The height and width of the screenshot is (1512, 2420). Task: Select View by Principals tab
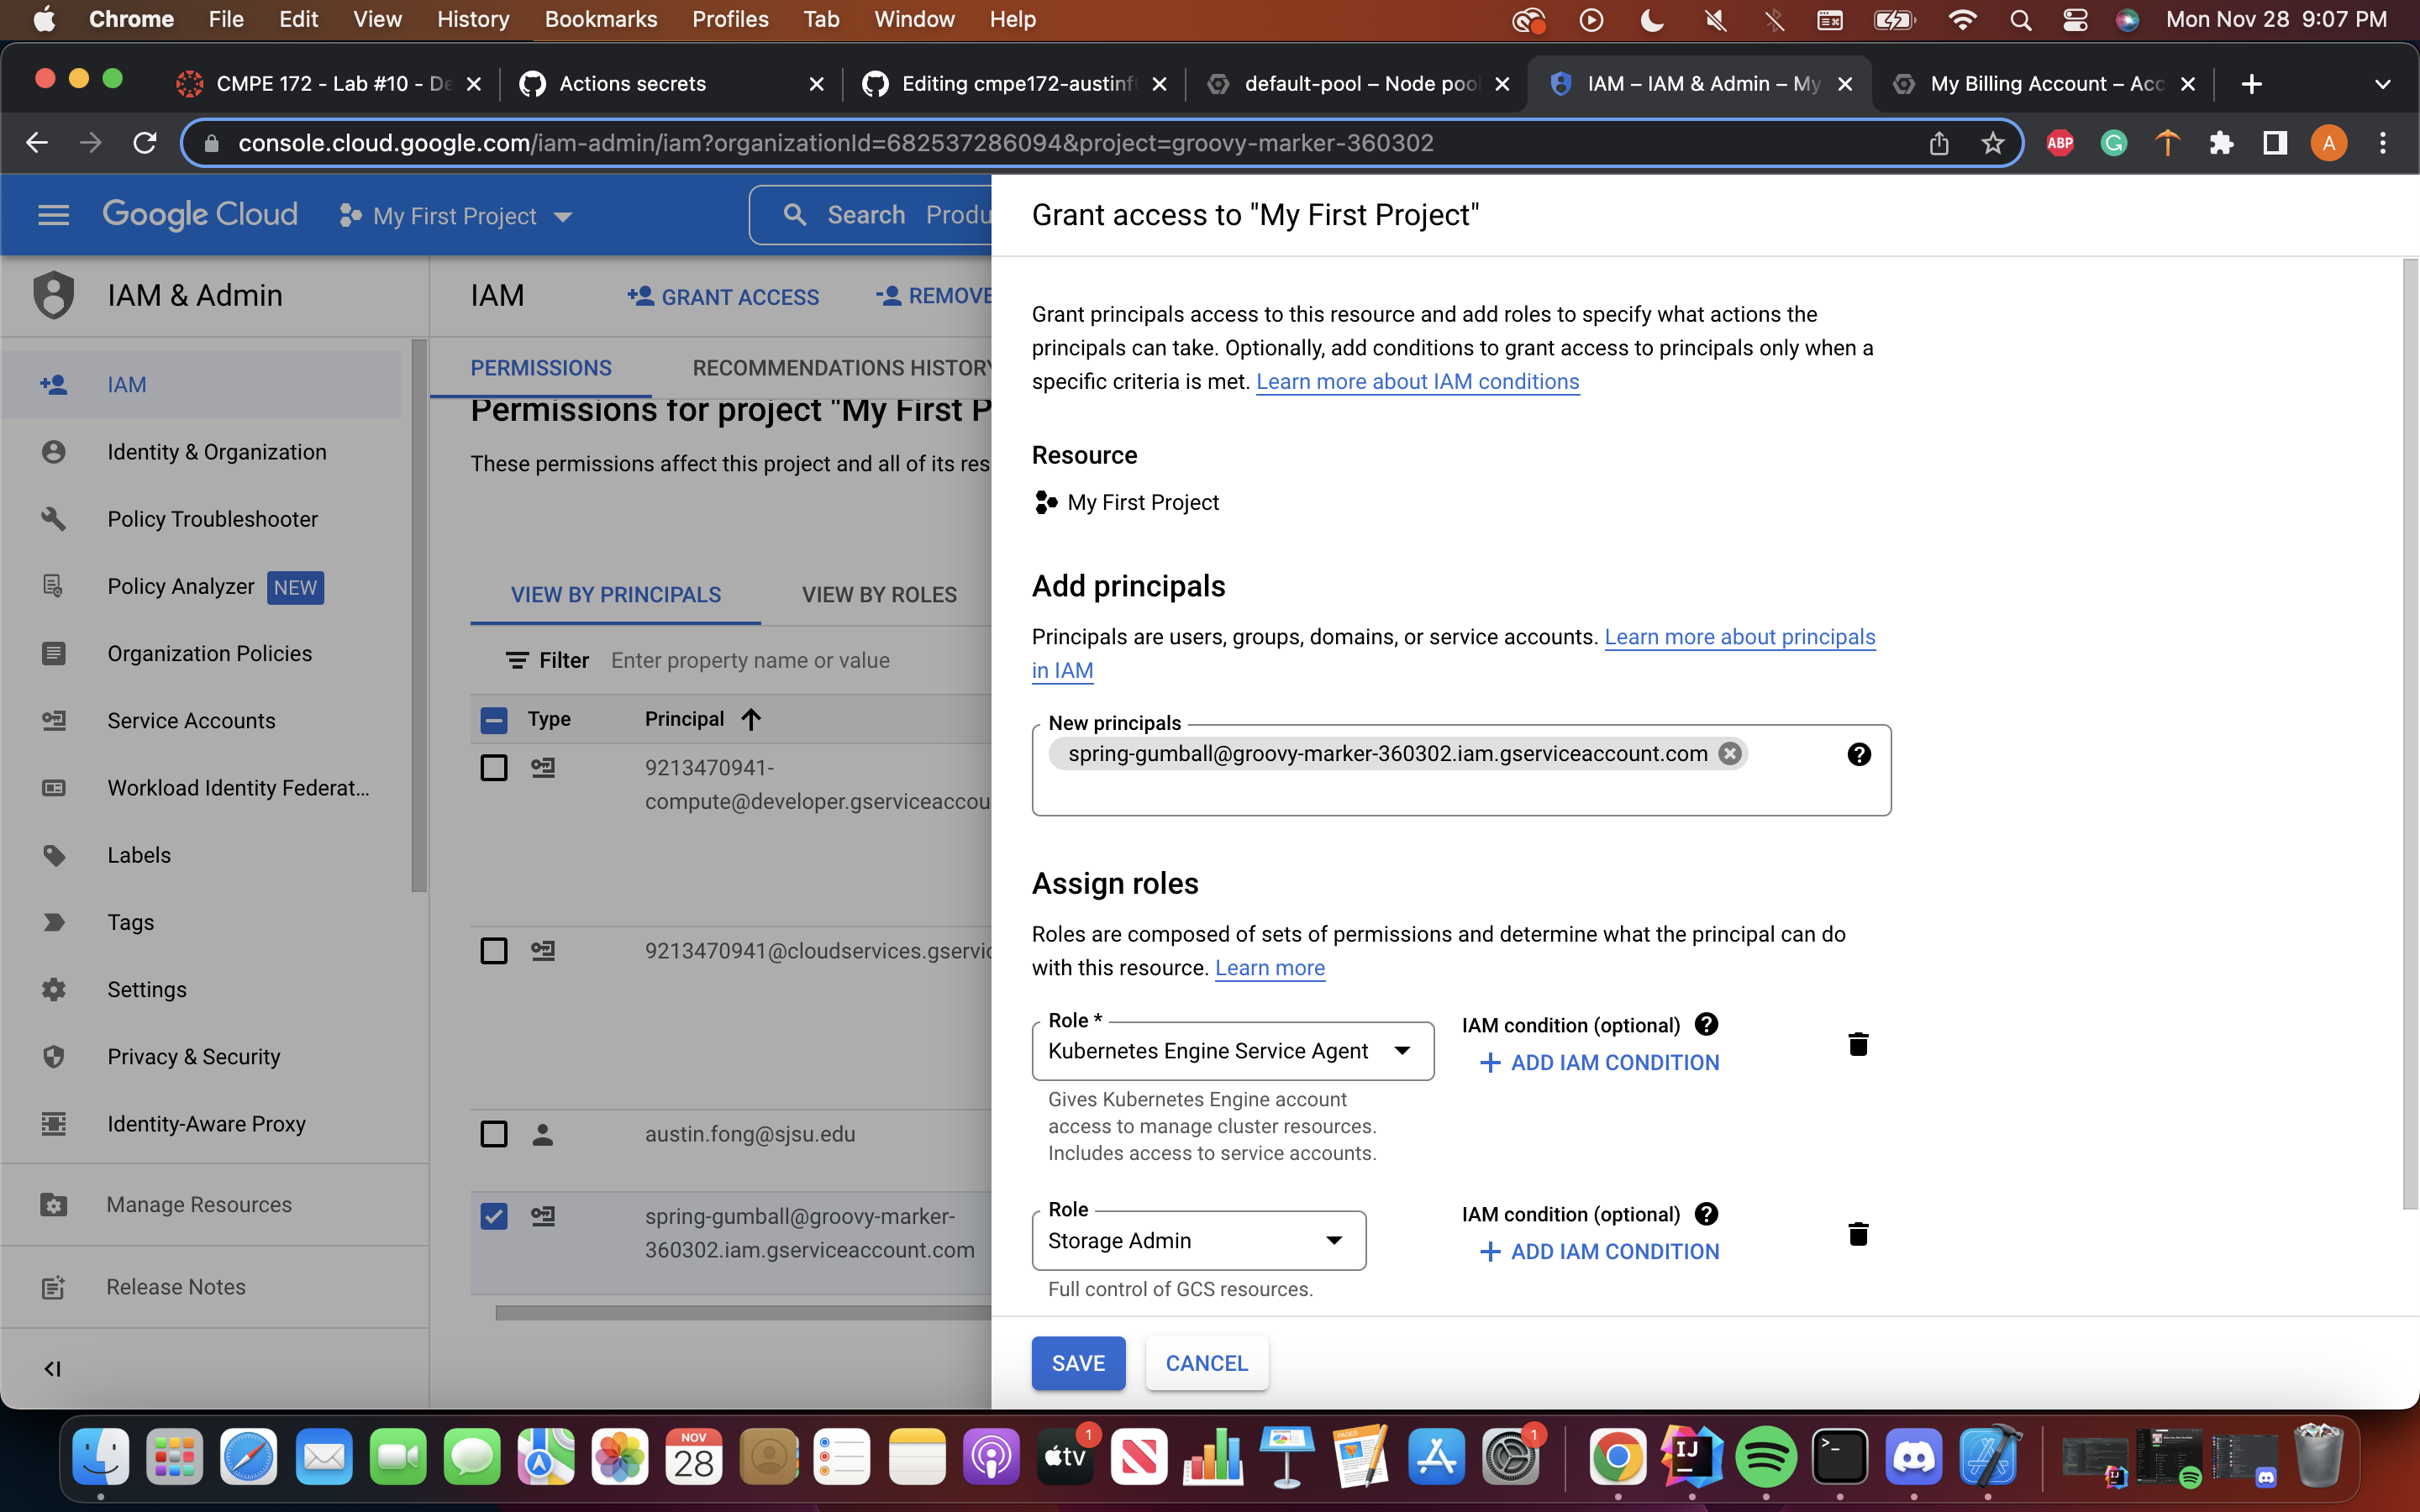[616, 595]
